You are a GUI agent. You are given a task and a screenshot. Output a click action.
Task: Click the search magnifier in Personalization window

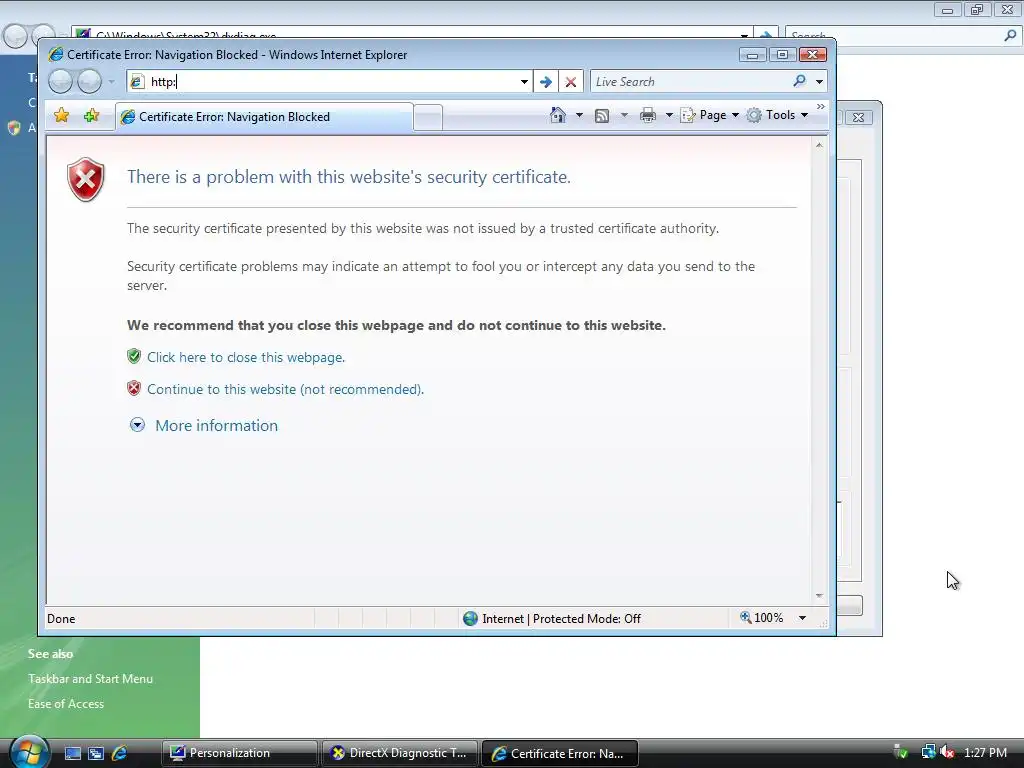pyautogui.click(x=1010, y=36)
